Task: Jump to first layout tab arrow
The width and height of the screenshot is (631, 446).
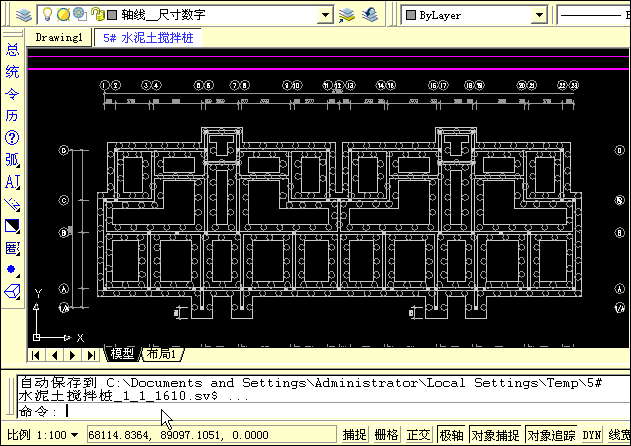Action: tap(35, 355)
